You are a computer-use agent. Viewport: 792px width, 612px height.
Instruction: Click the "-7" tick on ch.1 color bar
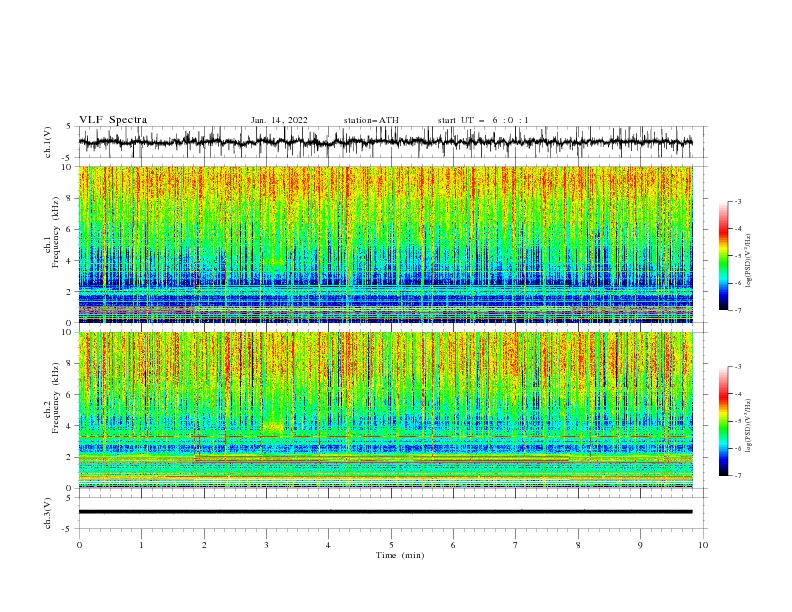pyautogui.click(x=738, y=311)
